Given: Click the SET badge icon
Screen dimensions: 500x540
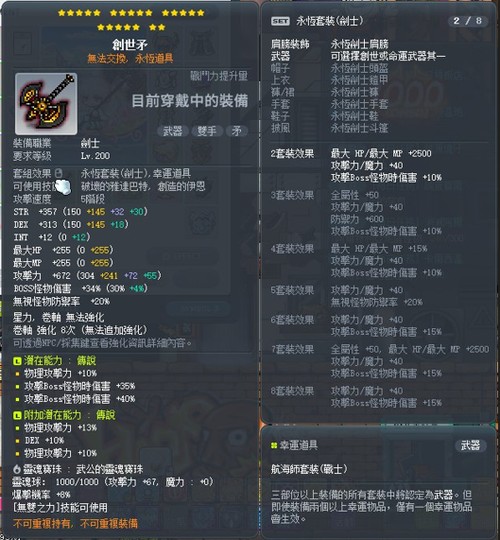Looking at the screenshot, I should (x=280, y=21).
